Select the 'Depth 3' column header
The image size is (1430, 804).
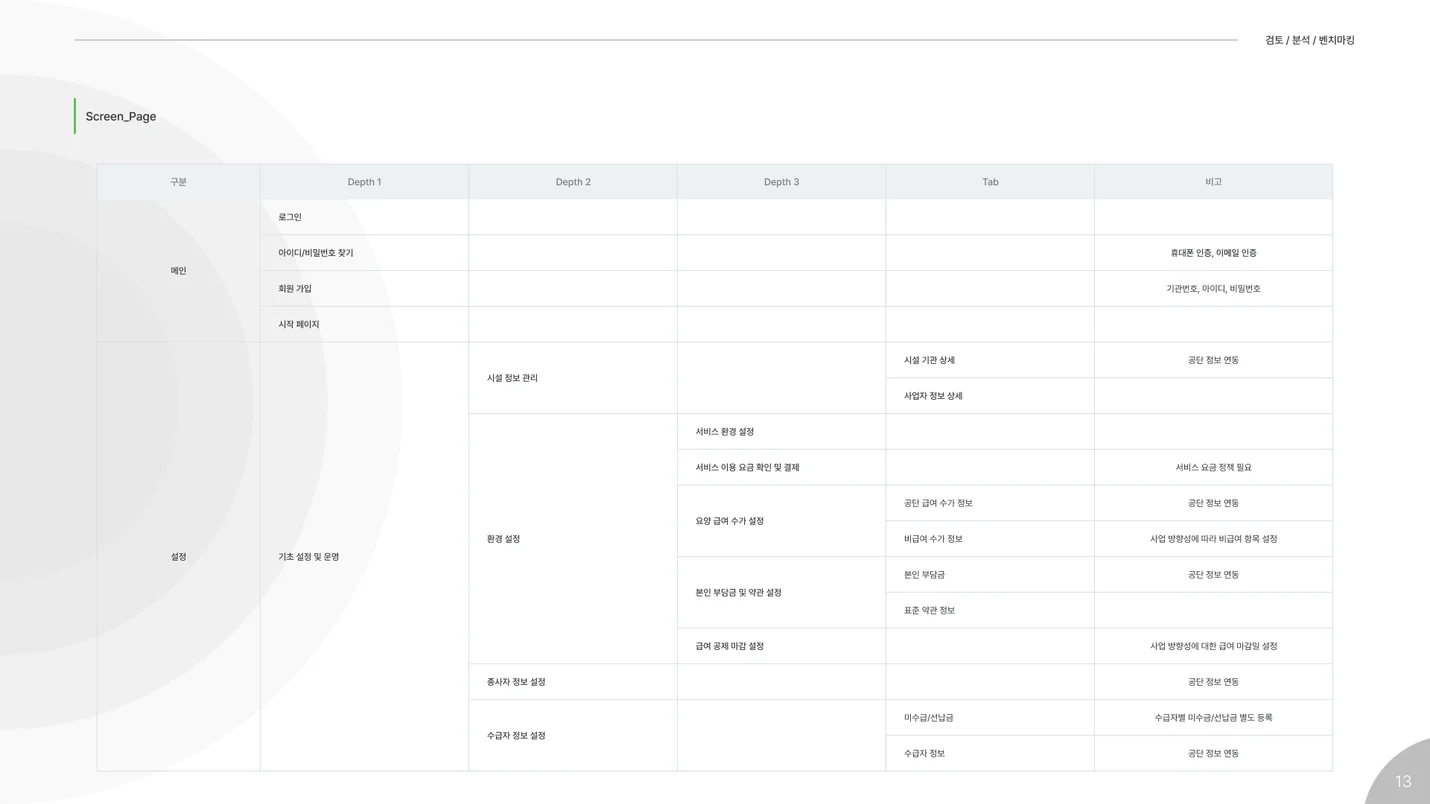pos(781,182)
